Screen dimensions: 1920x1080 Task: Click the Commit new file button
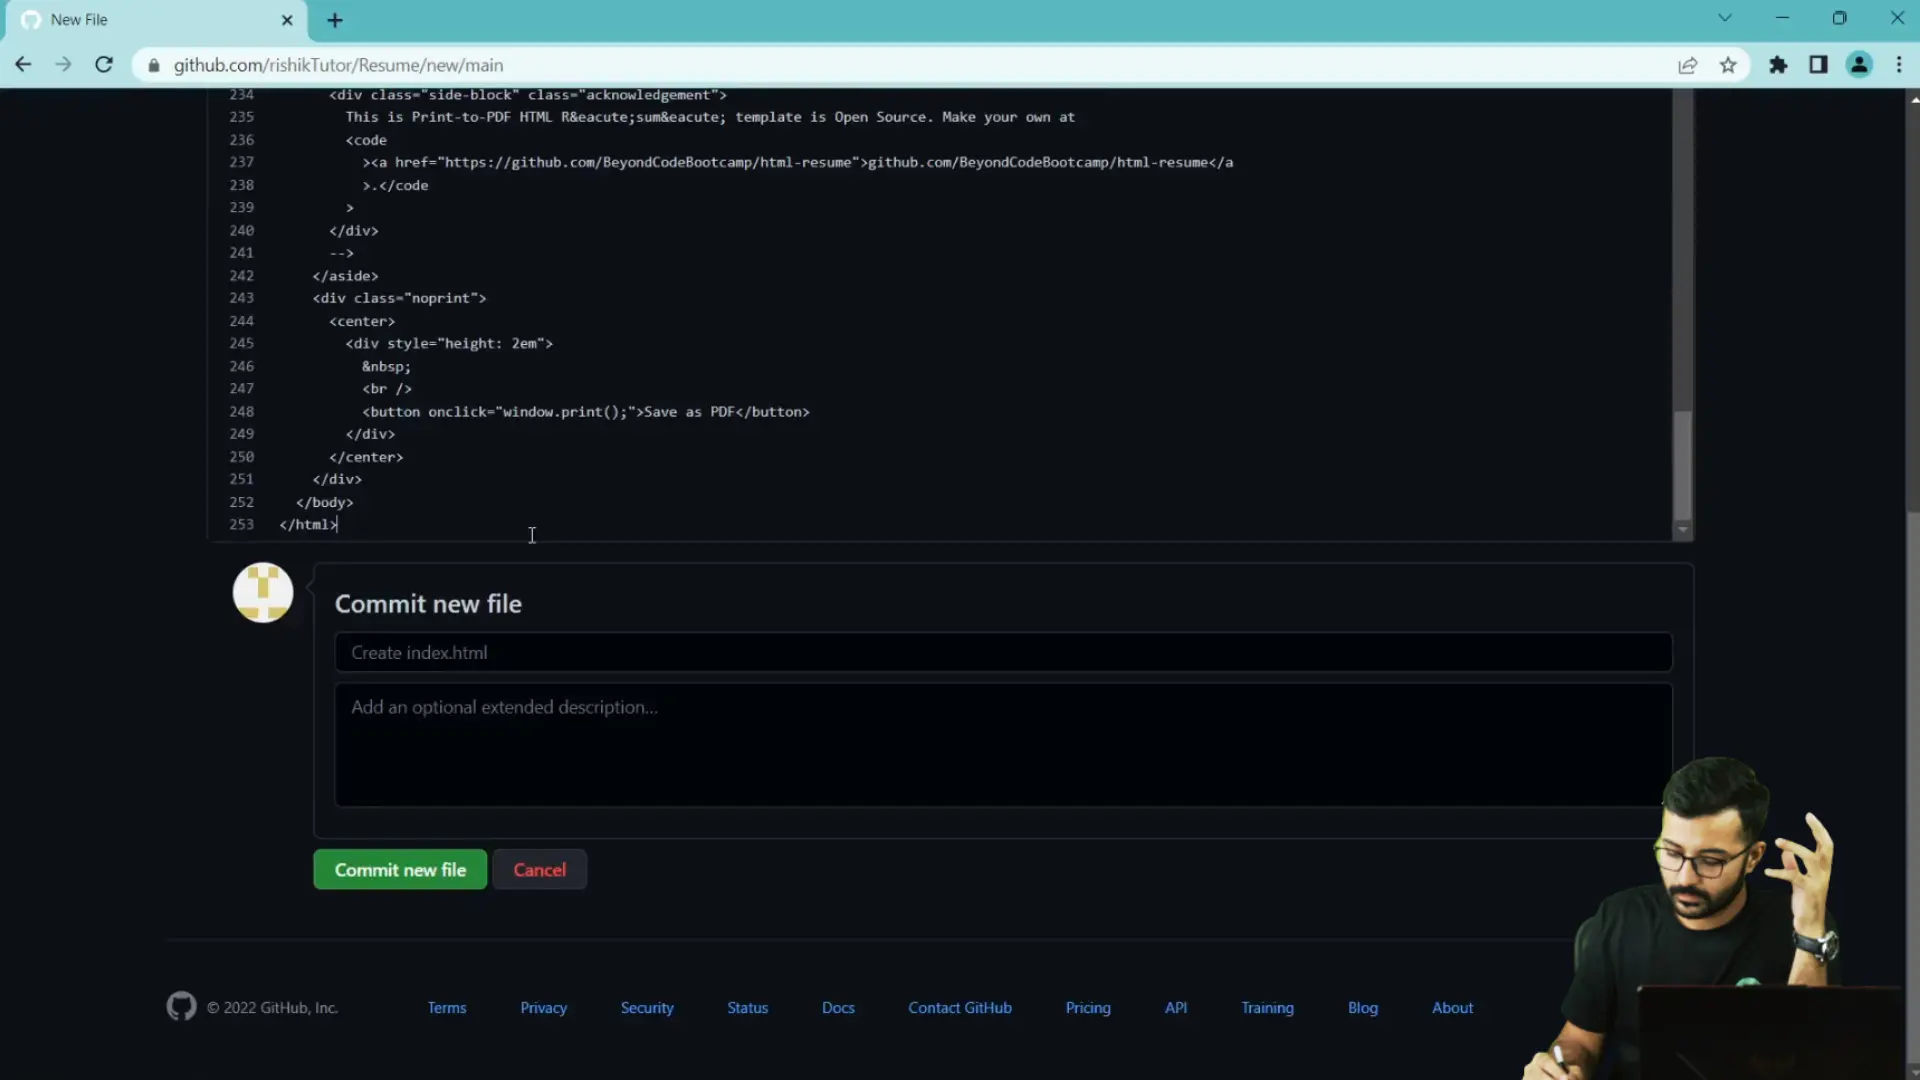pyautogui.click(x=400, y=870)
